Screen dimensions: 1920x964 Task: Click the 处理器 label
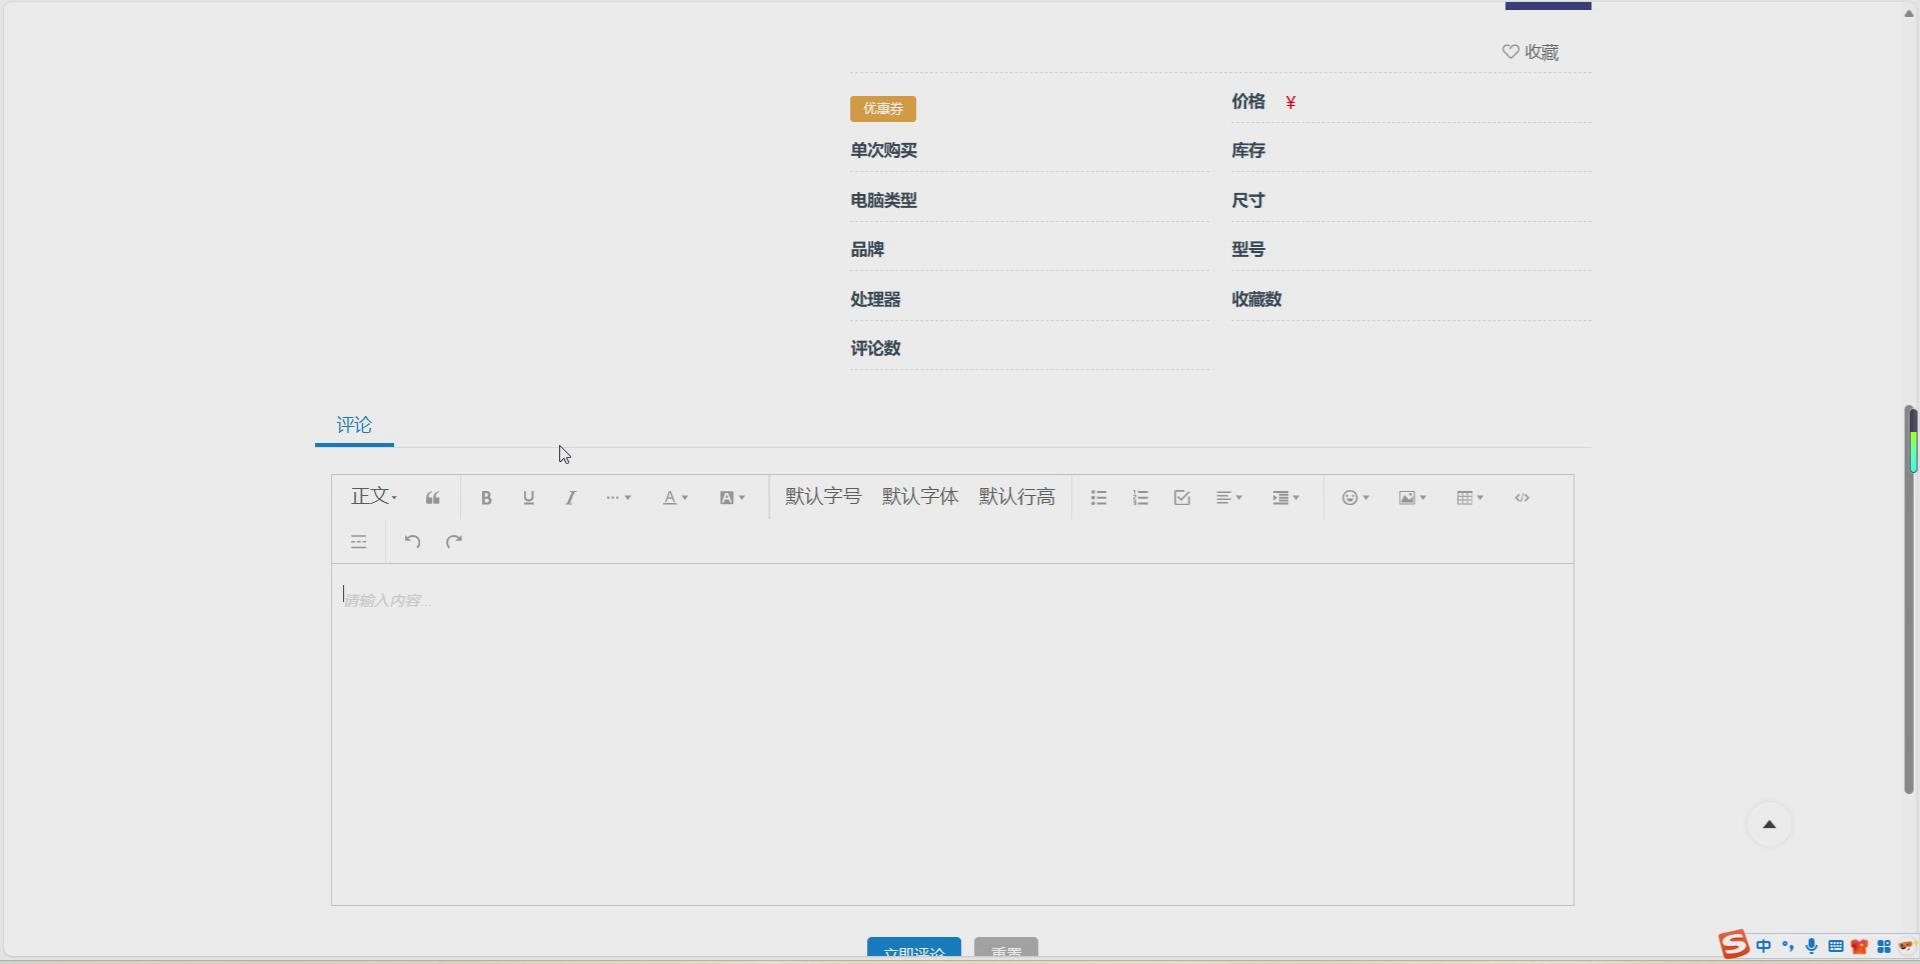[876, 299]
